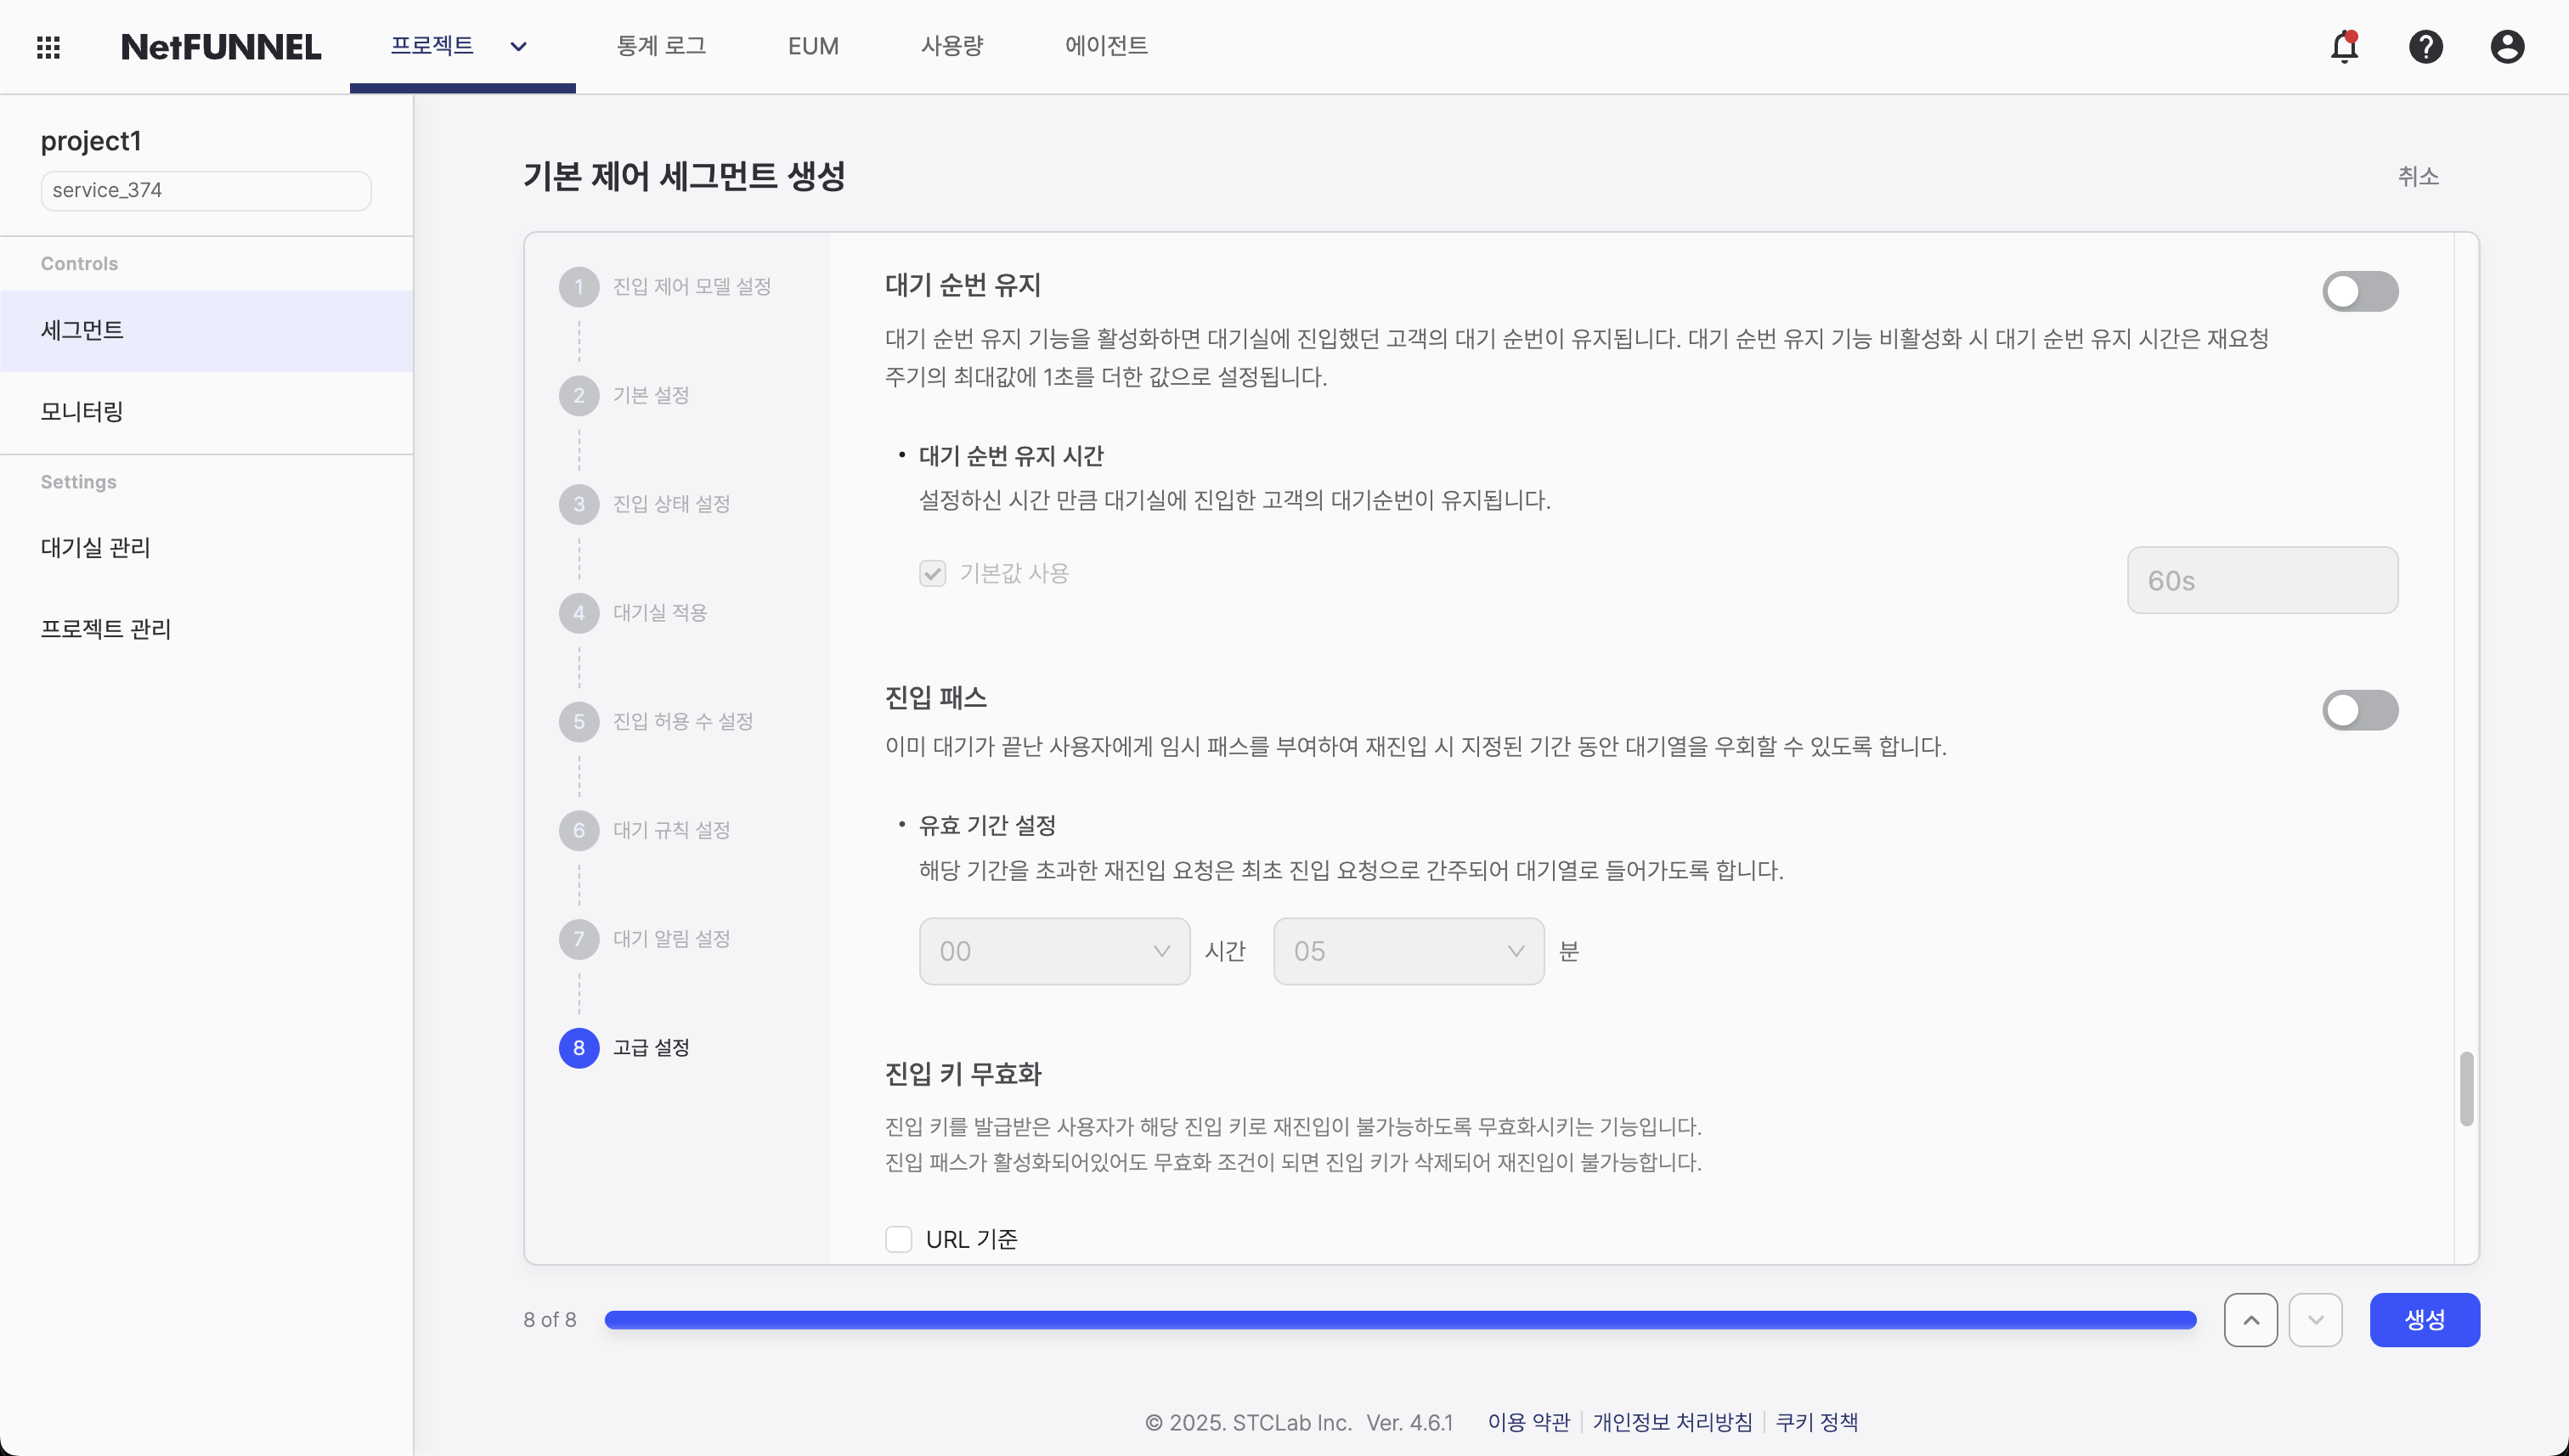Viewport: 2569px width, 1456px height.
Task: Open the apps grid menu icon
Action: click(x=48, y=47)
